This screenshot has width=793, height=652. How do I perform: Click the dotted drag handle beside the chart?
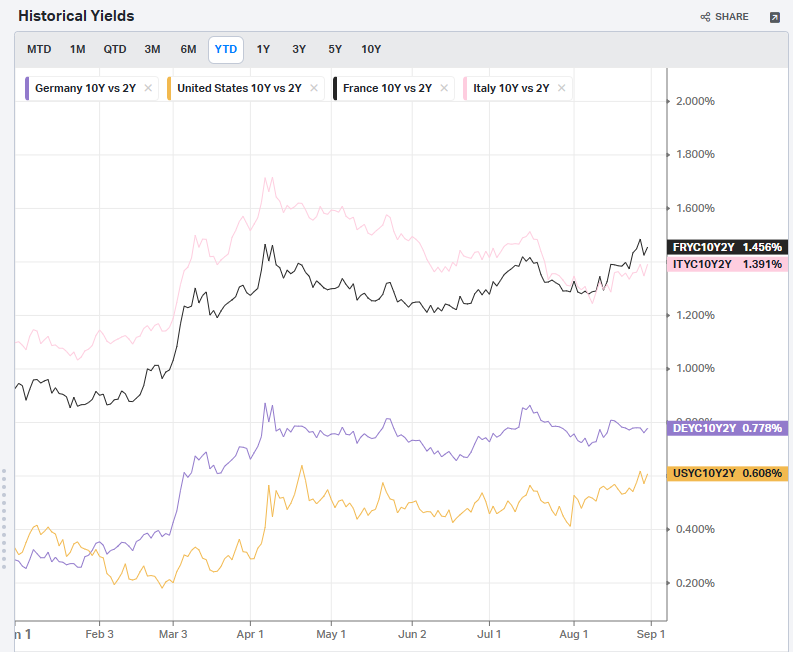(x=4, y=519)
